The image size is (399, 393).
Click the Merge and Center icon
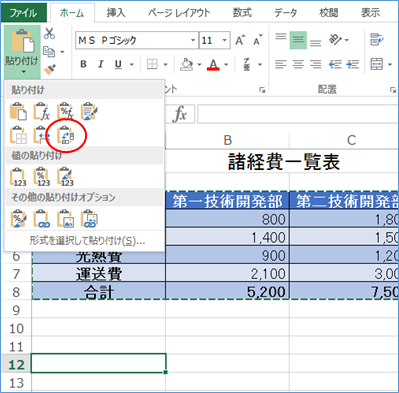[377, 64]
